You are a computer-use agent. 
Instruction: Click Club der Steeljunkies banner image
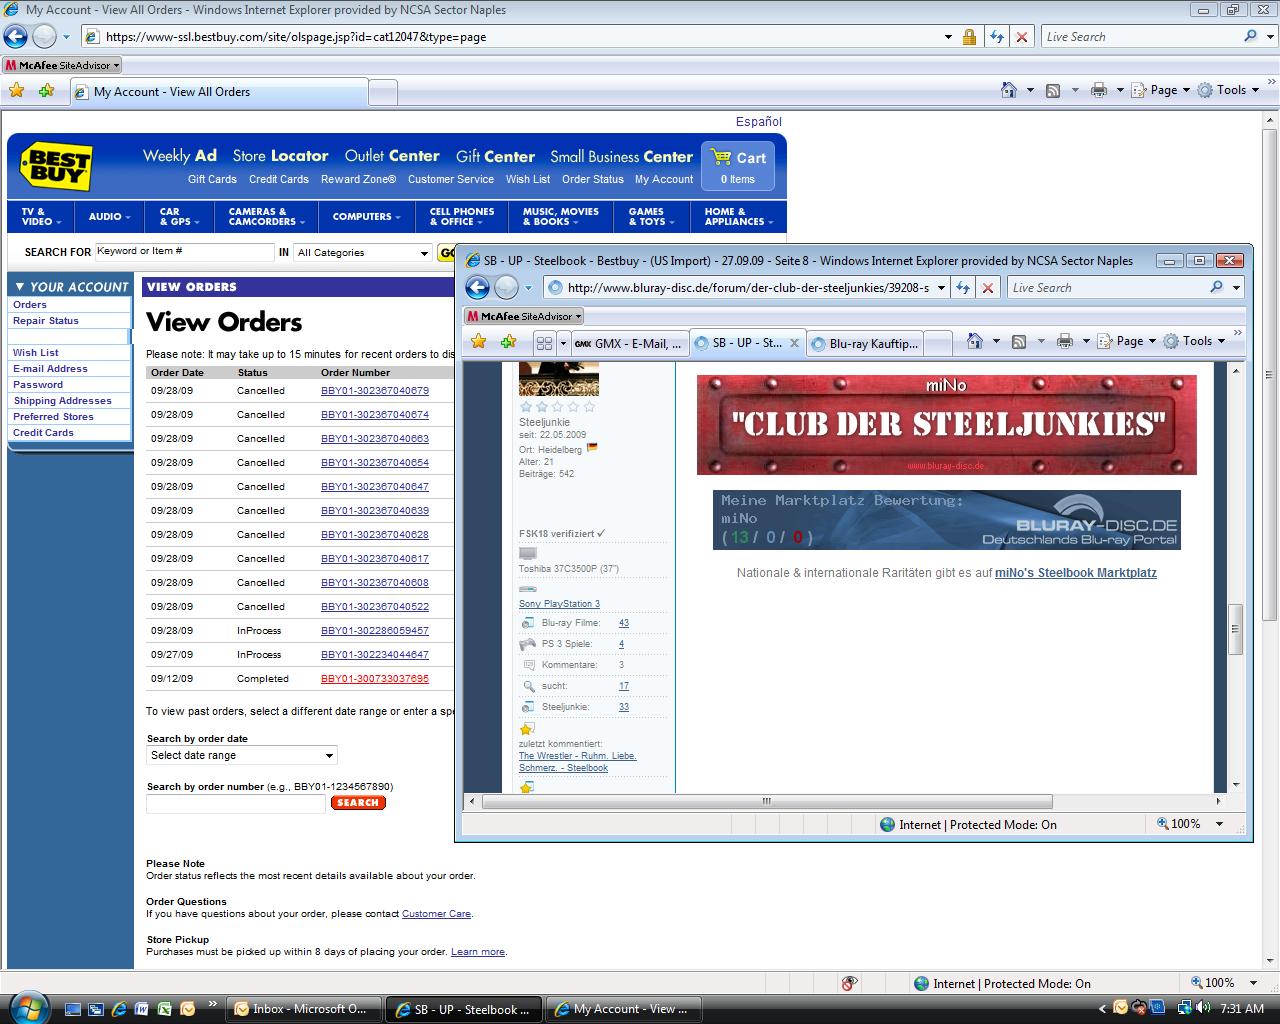[x=946, y=424]
